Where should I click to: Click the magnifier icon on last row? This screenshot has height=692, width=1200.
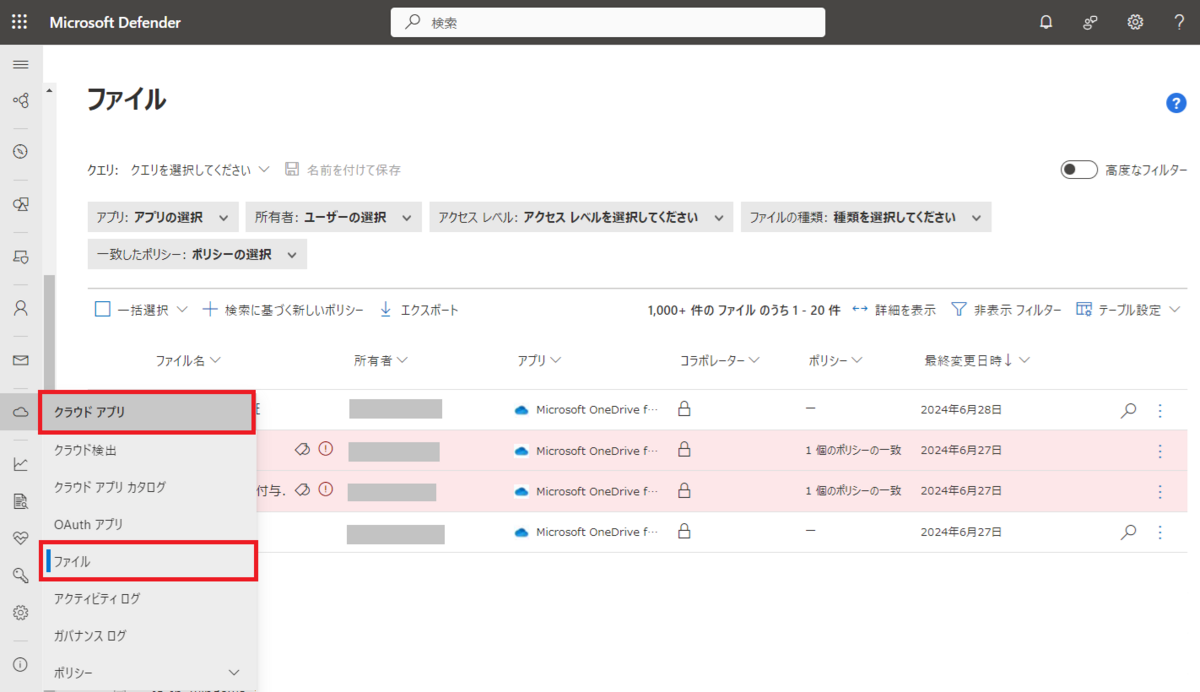pos(1129,532)
